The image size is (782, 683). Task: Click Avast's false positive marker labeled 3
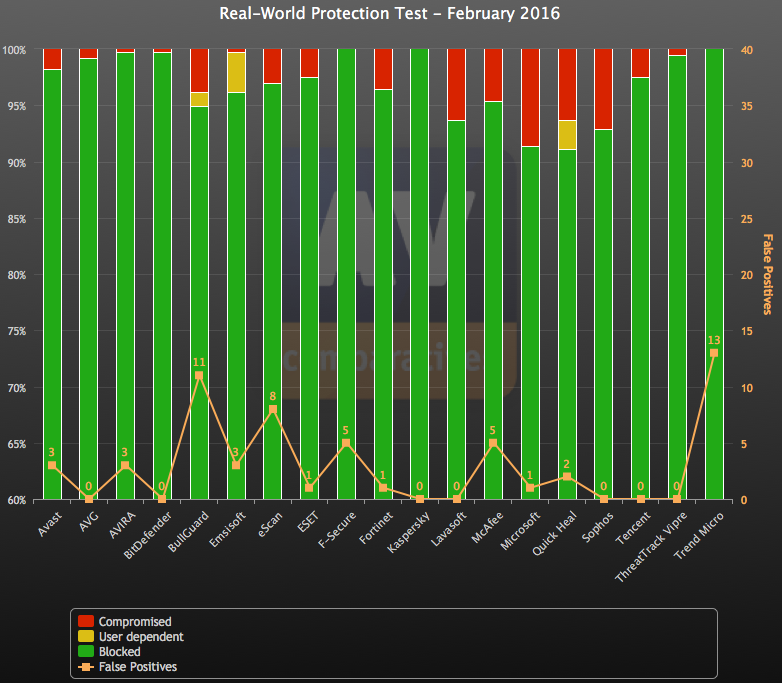[x=52, y=466]
